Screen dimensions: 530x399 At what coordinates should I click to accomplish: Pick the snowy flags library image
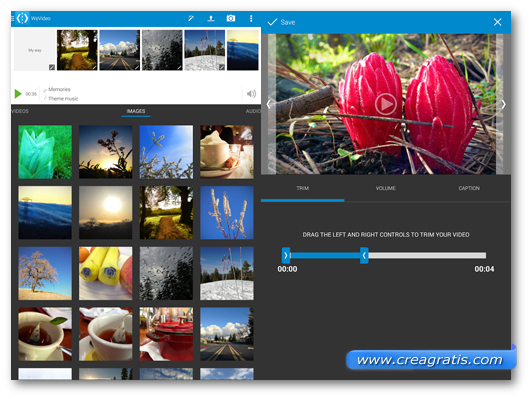(227, 273)
